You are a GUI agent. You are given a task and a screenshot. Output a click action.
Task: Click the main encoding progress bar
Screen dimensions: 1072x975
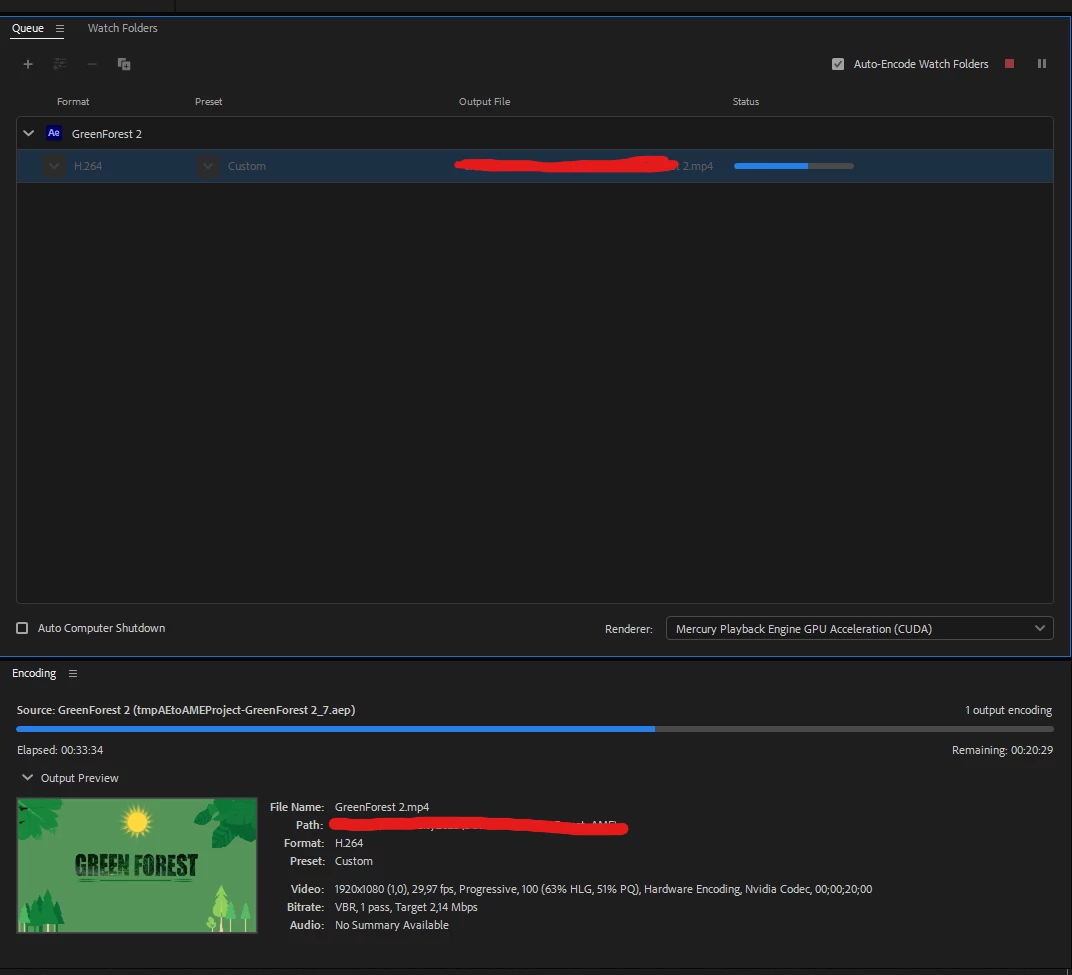[535, 729]
